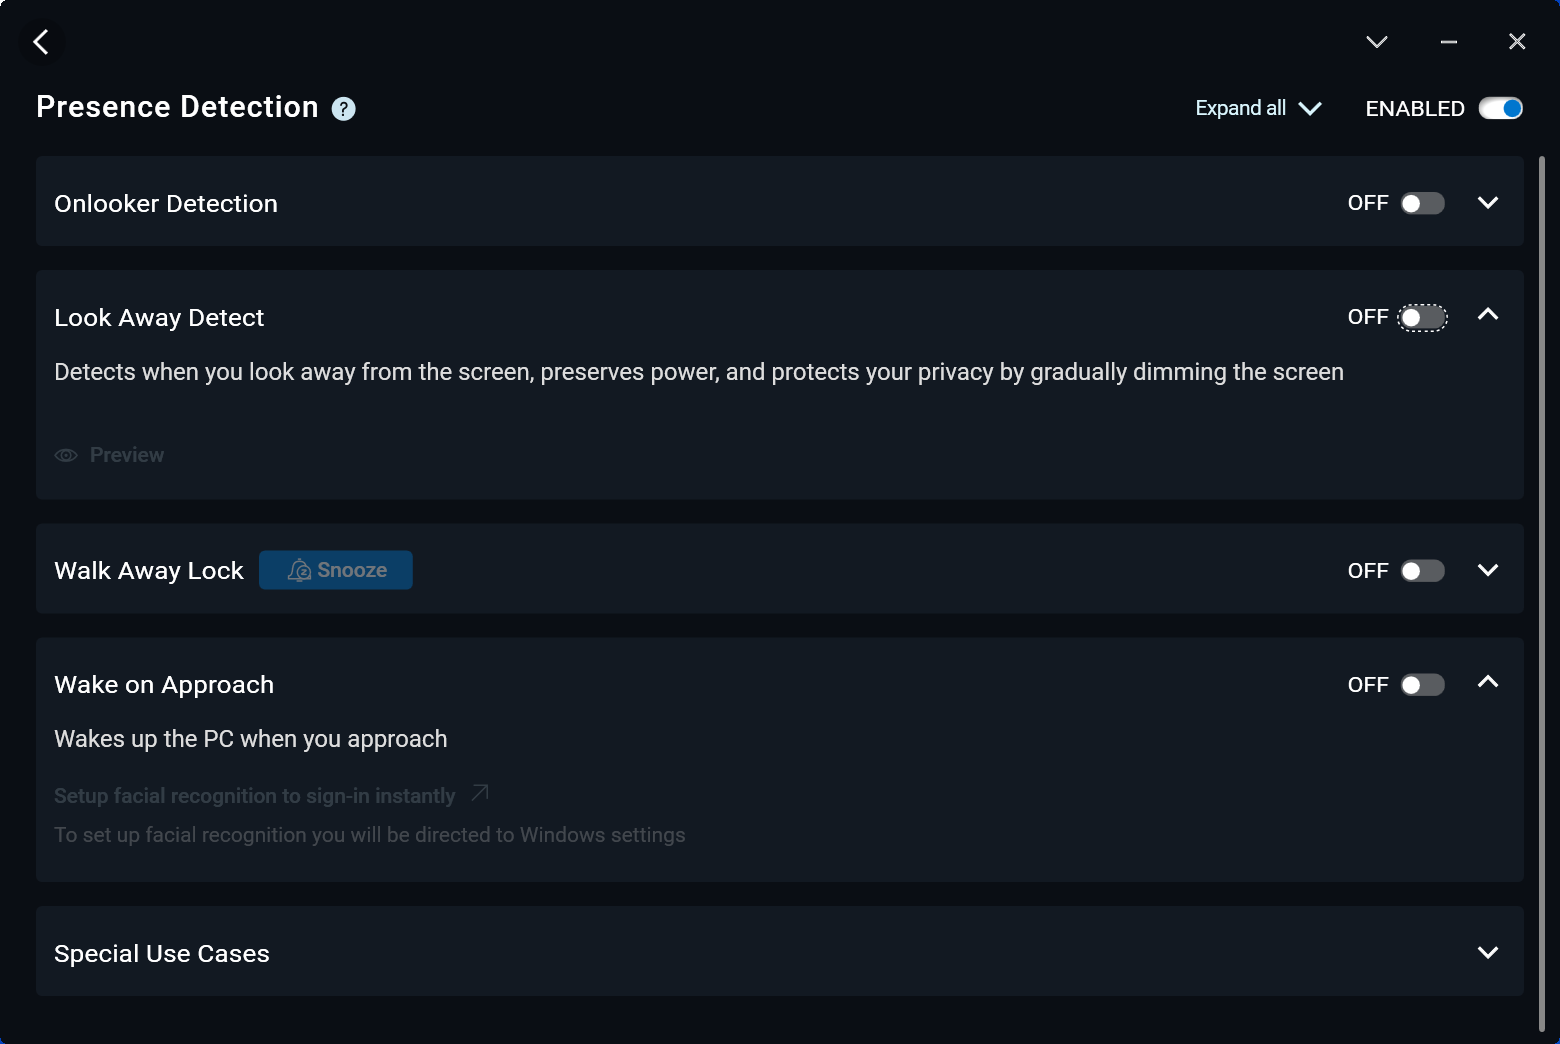Switch on Wake on Approach
This screenshot has height=1044, width=1560.
coord(1422,685)
